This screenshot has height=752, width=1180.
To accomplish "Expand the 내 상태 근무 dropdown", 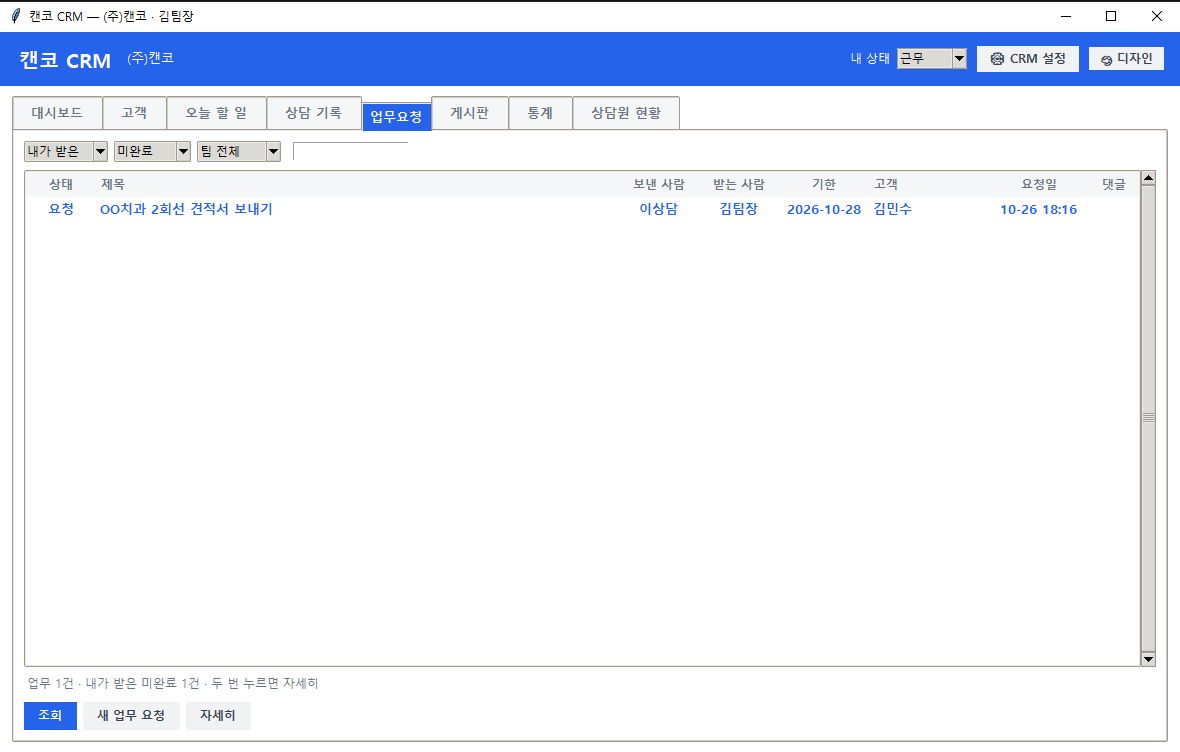I will (959, 59).
